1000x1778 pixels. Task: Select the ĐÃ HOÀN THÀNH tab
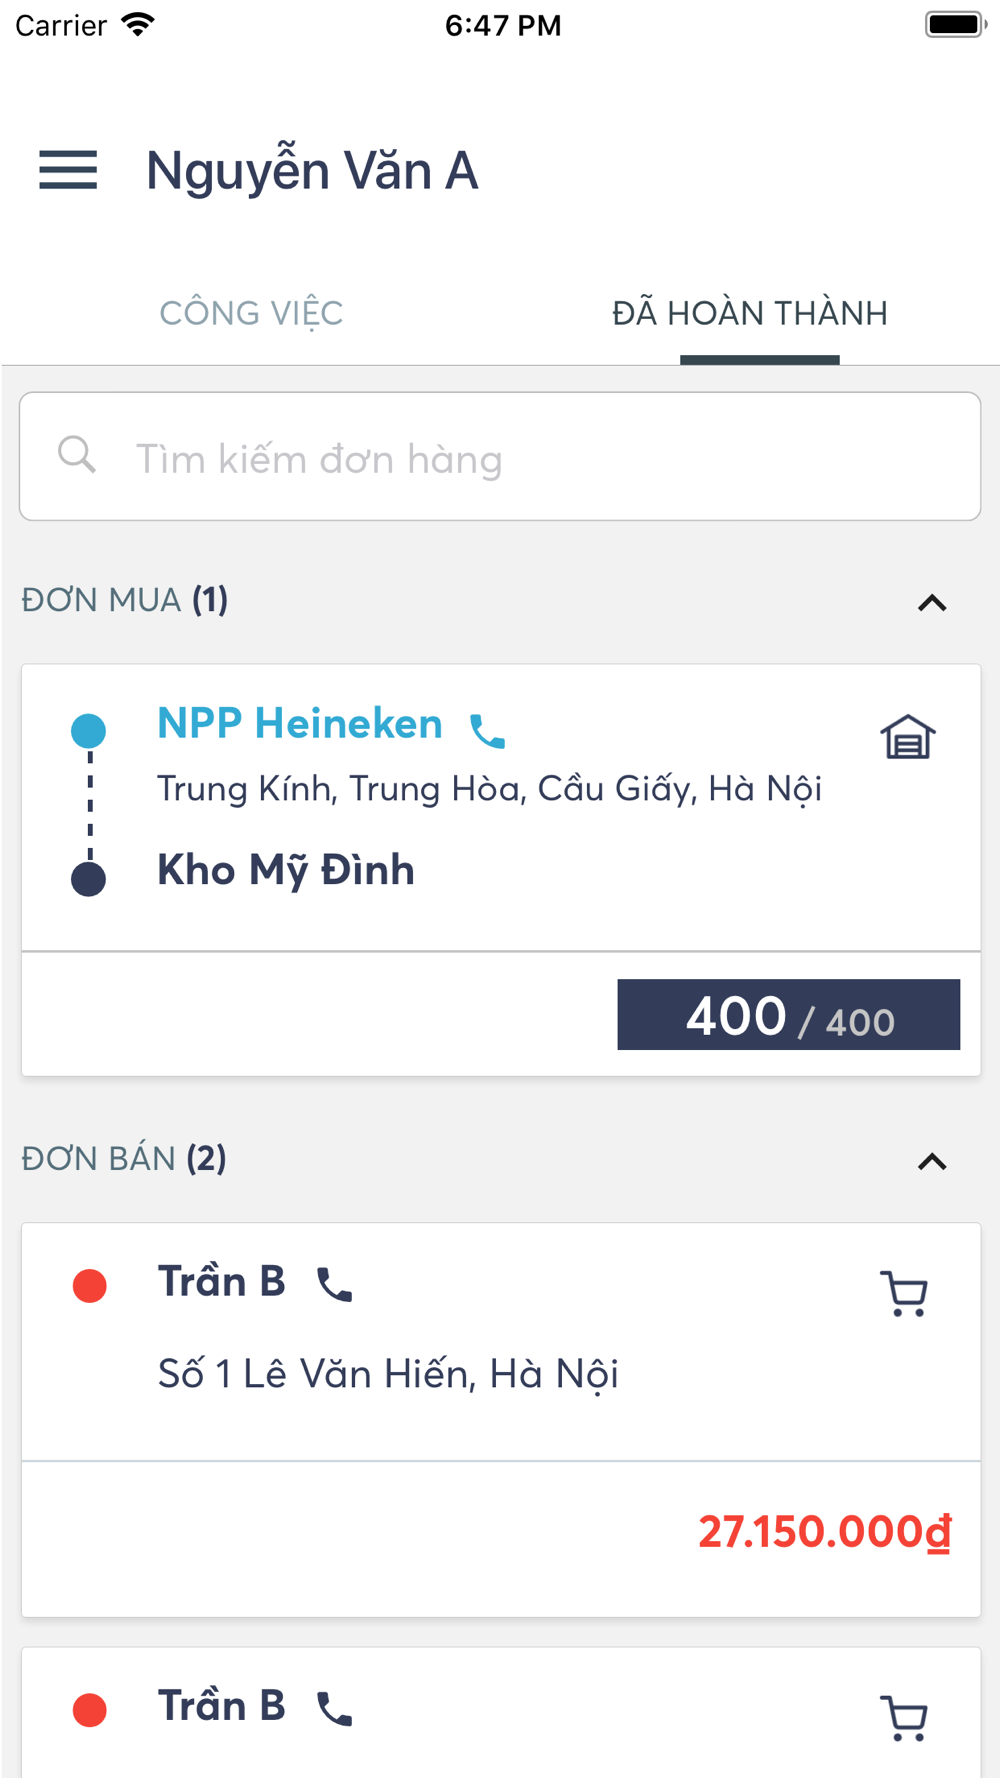pos(750,313)
